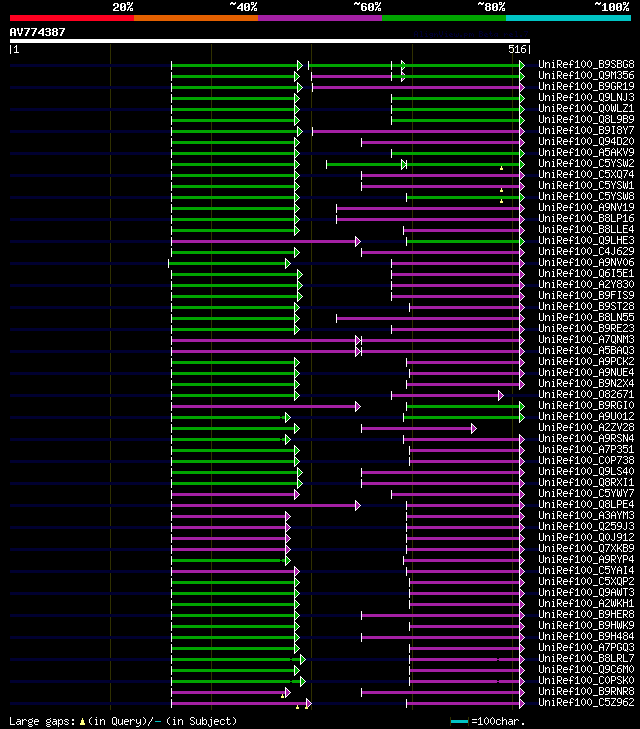Viewport: 640px width, 729px height.
Task: Select the UniRef100_Q7XKB9 label
Action: pos(586,548)
